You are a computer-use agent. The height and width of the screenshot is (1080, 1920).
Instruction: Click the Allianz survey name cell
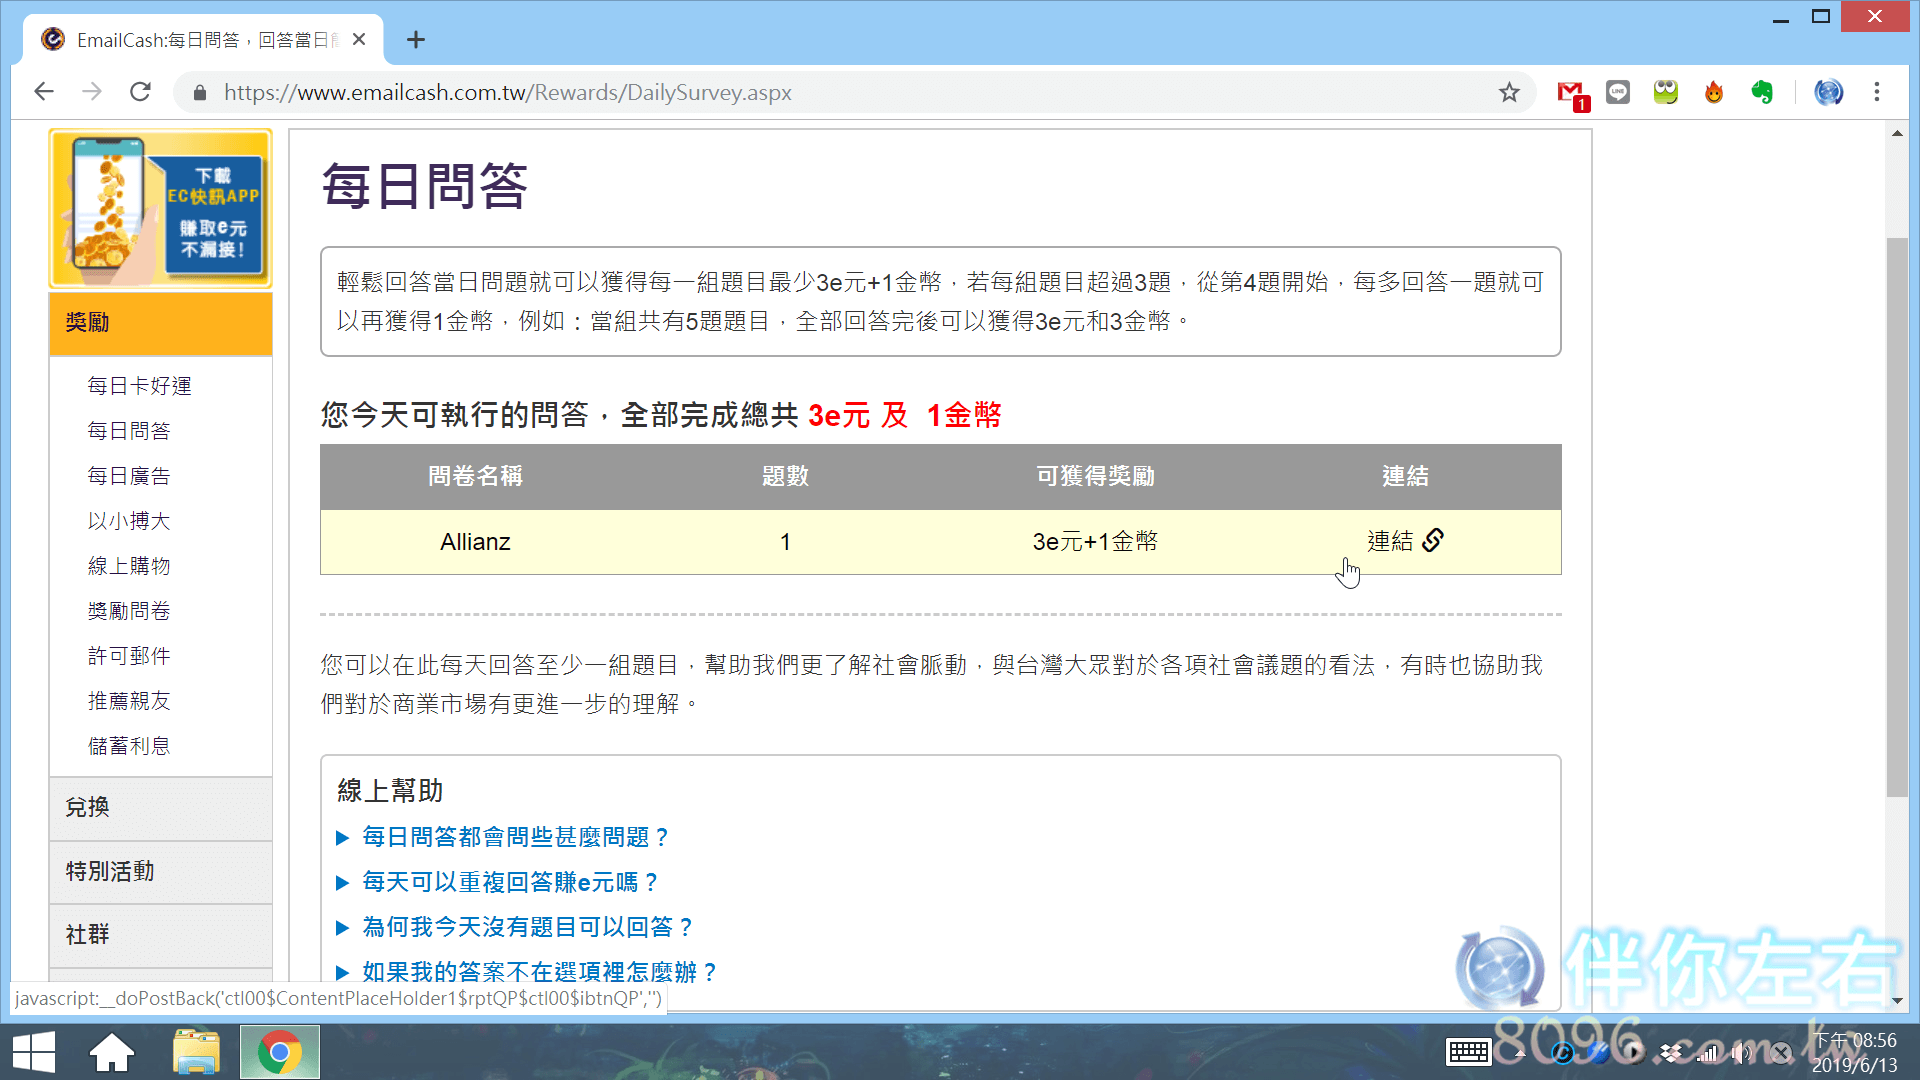coord(475,541)
